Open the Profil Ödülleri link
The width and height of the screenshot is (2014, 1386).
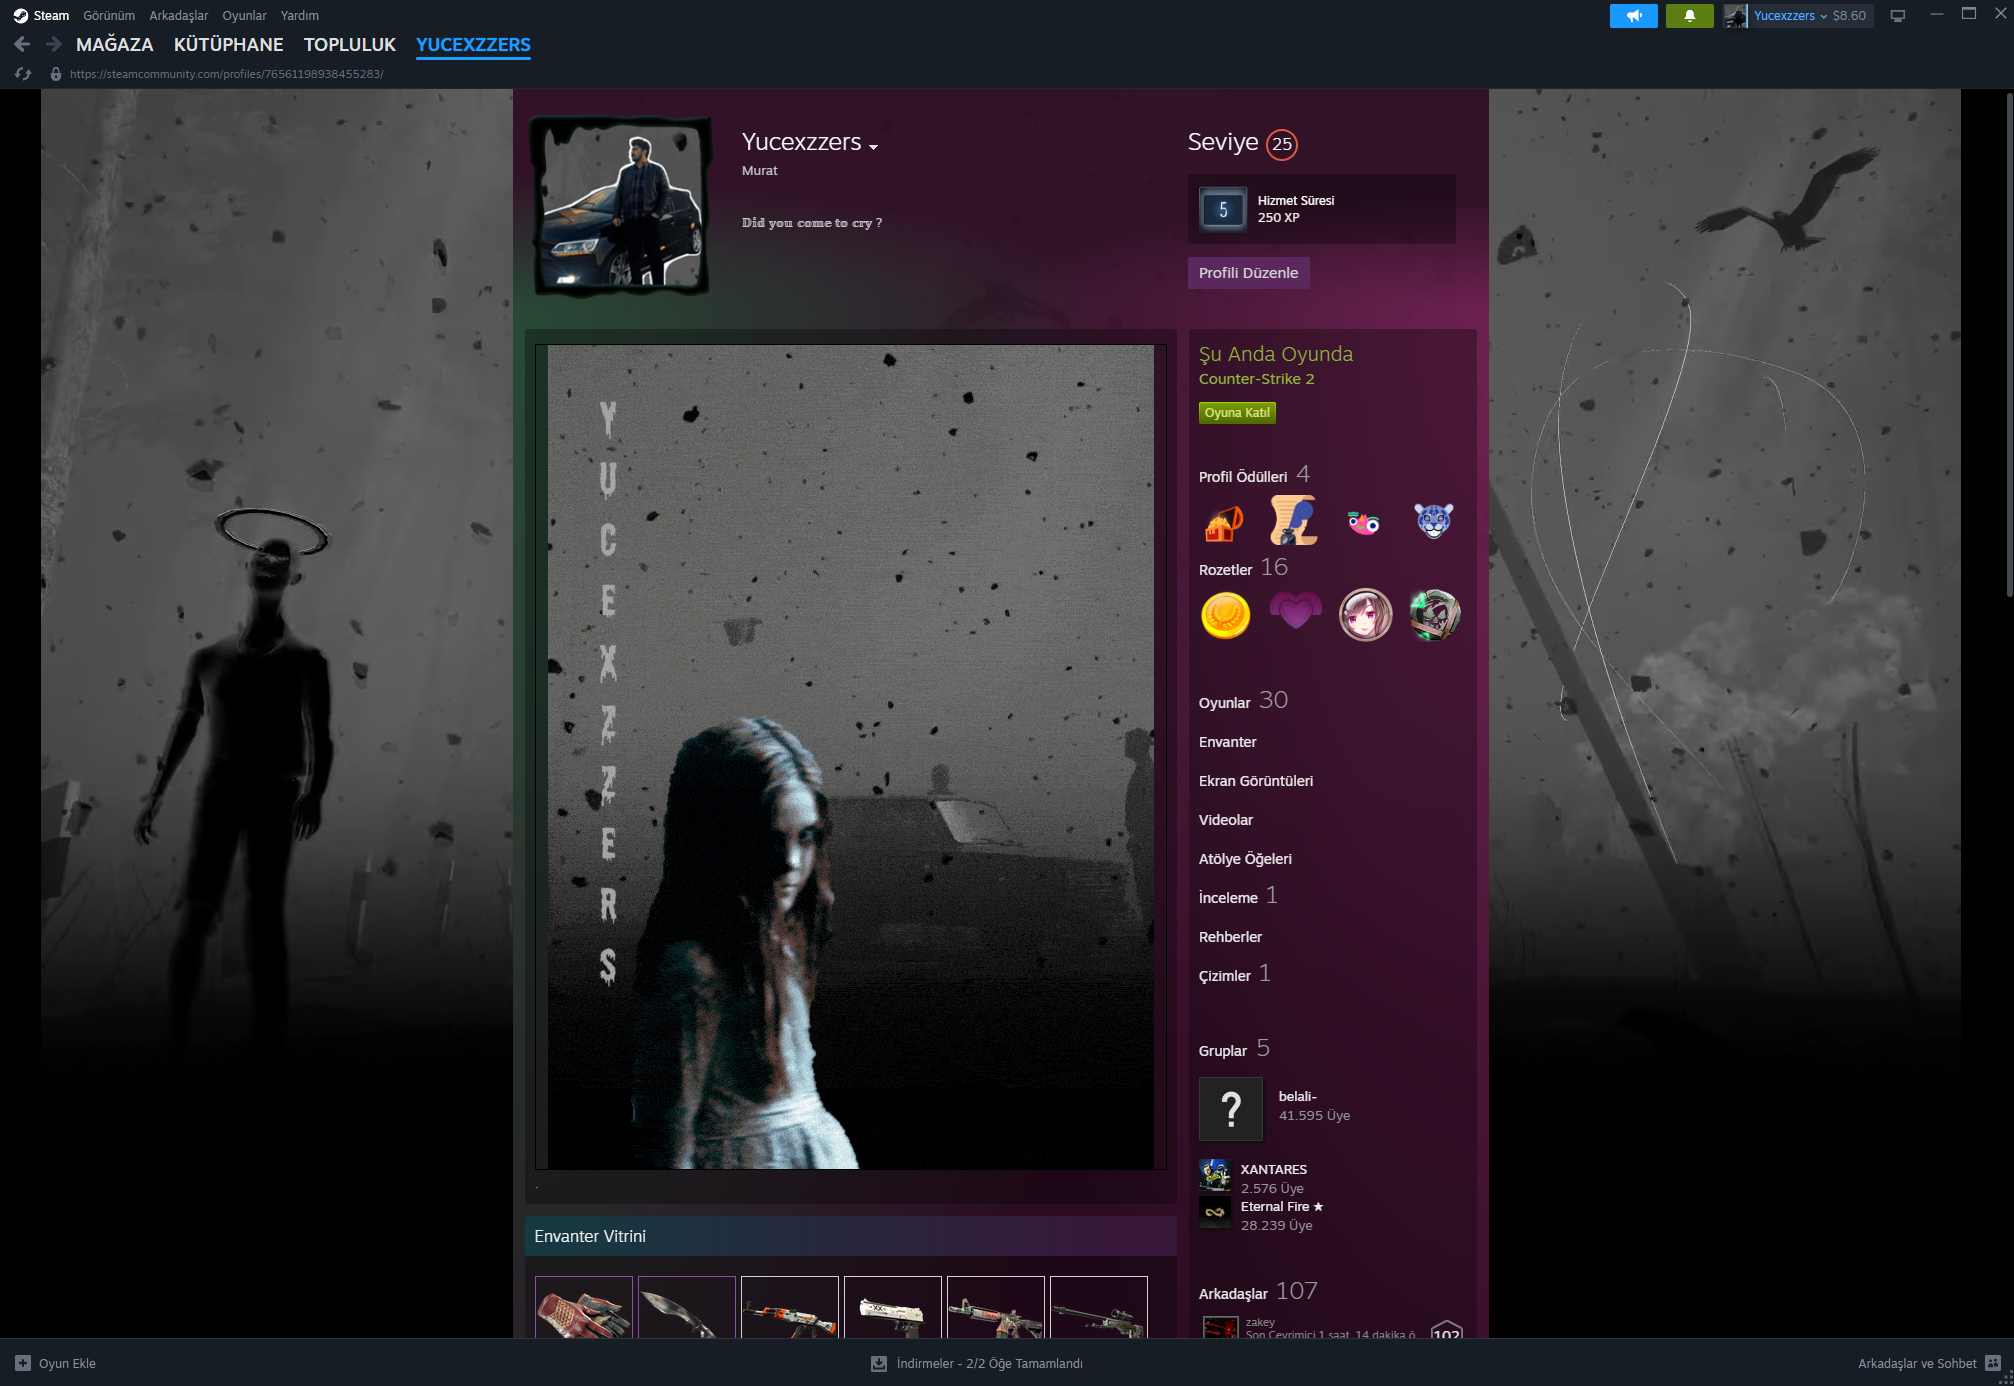(x=1243, y=477)
